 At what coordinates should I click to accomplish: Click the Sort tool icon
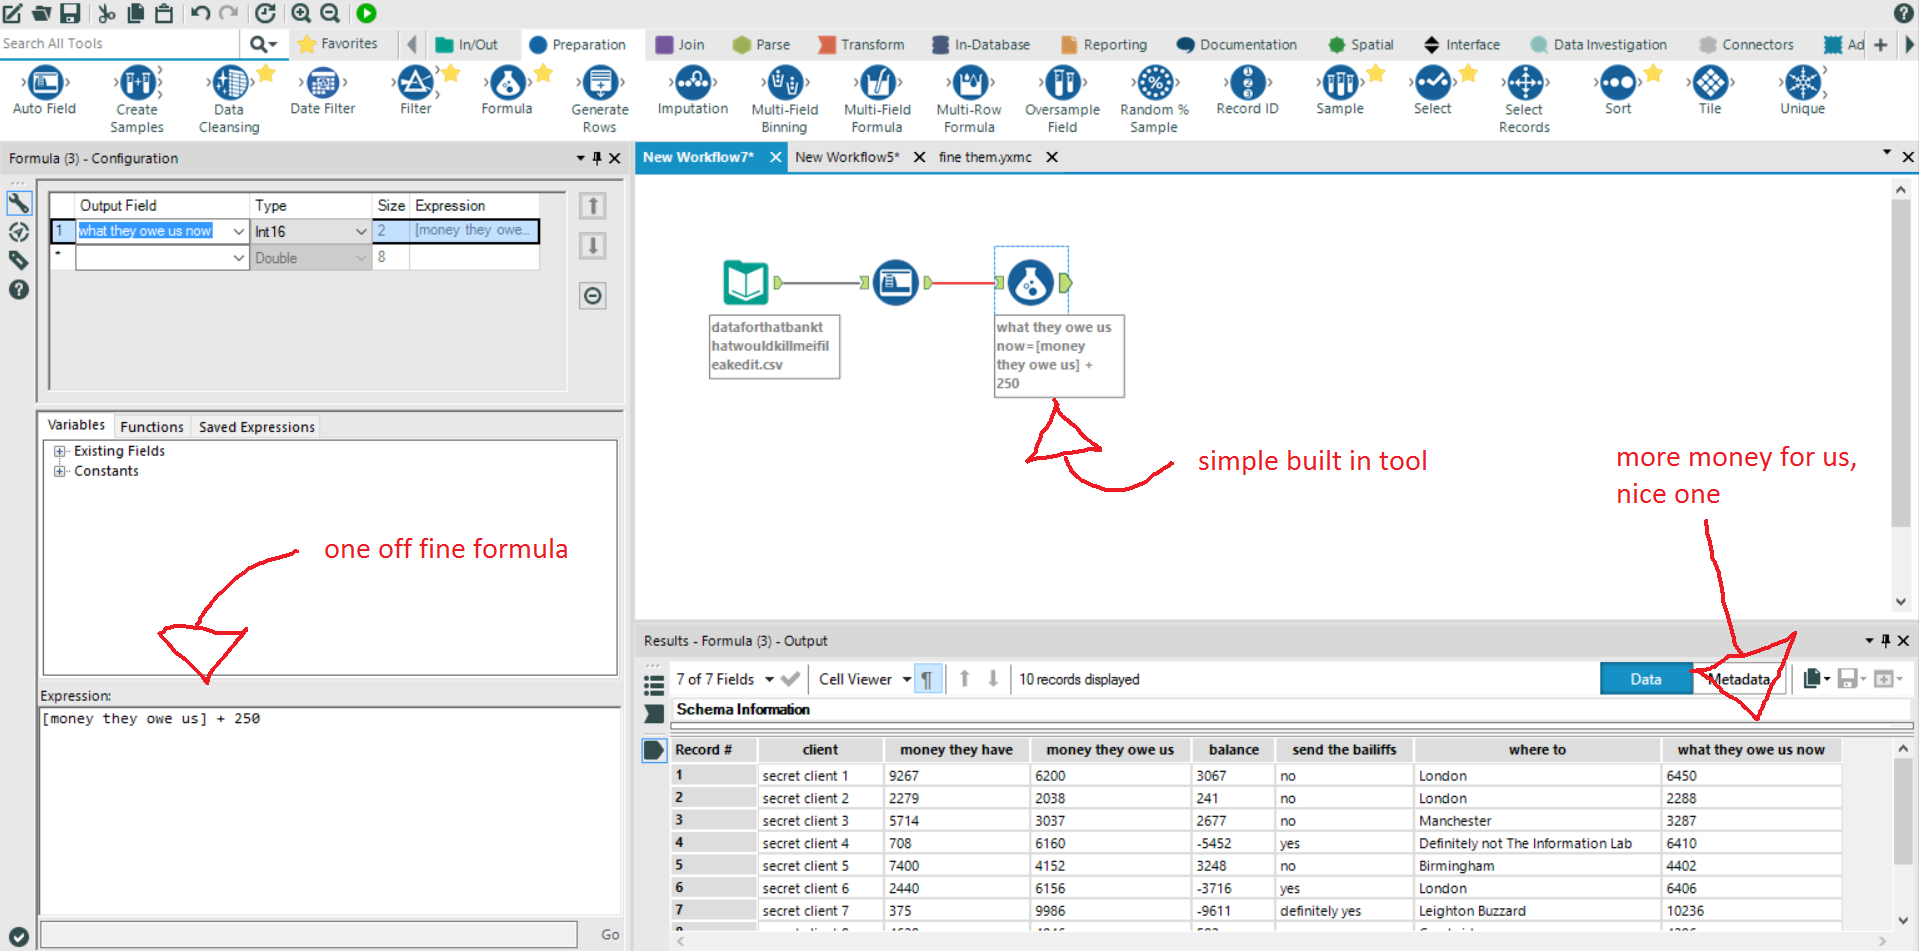pos(1617,84)
